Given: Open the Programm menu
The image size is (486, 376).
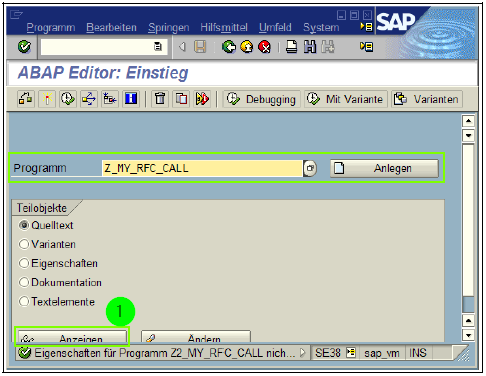Looking at the screenshot, I should click(x=51, y=27).
